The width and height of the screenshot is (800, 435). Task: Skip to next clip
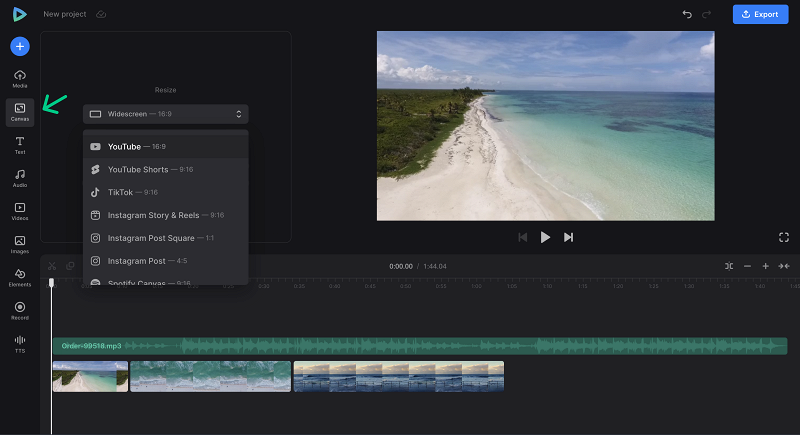click(x=568, y=237)
